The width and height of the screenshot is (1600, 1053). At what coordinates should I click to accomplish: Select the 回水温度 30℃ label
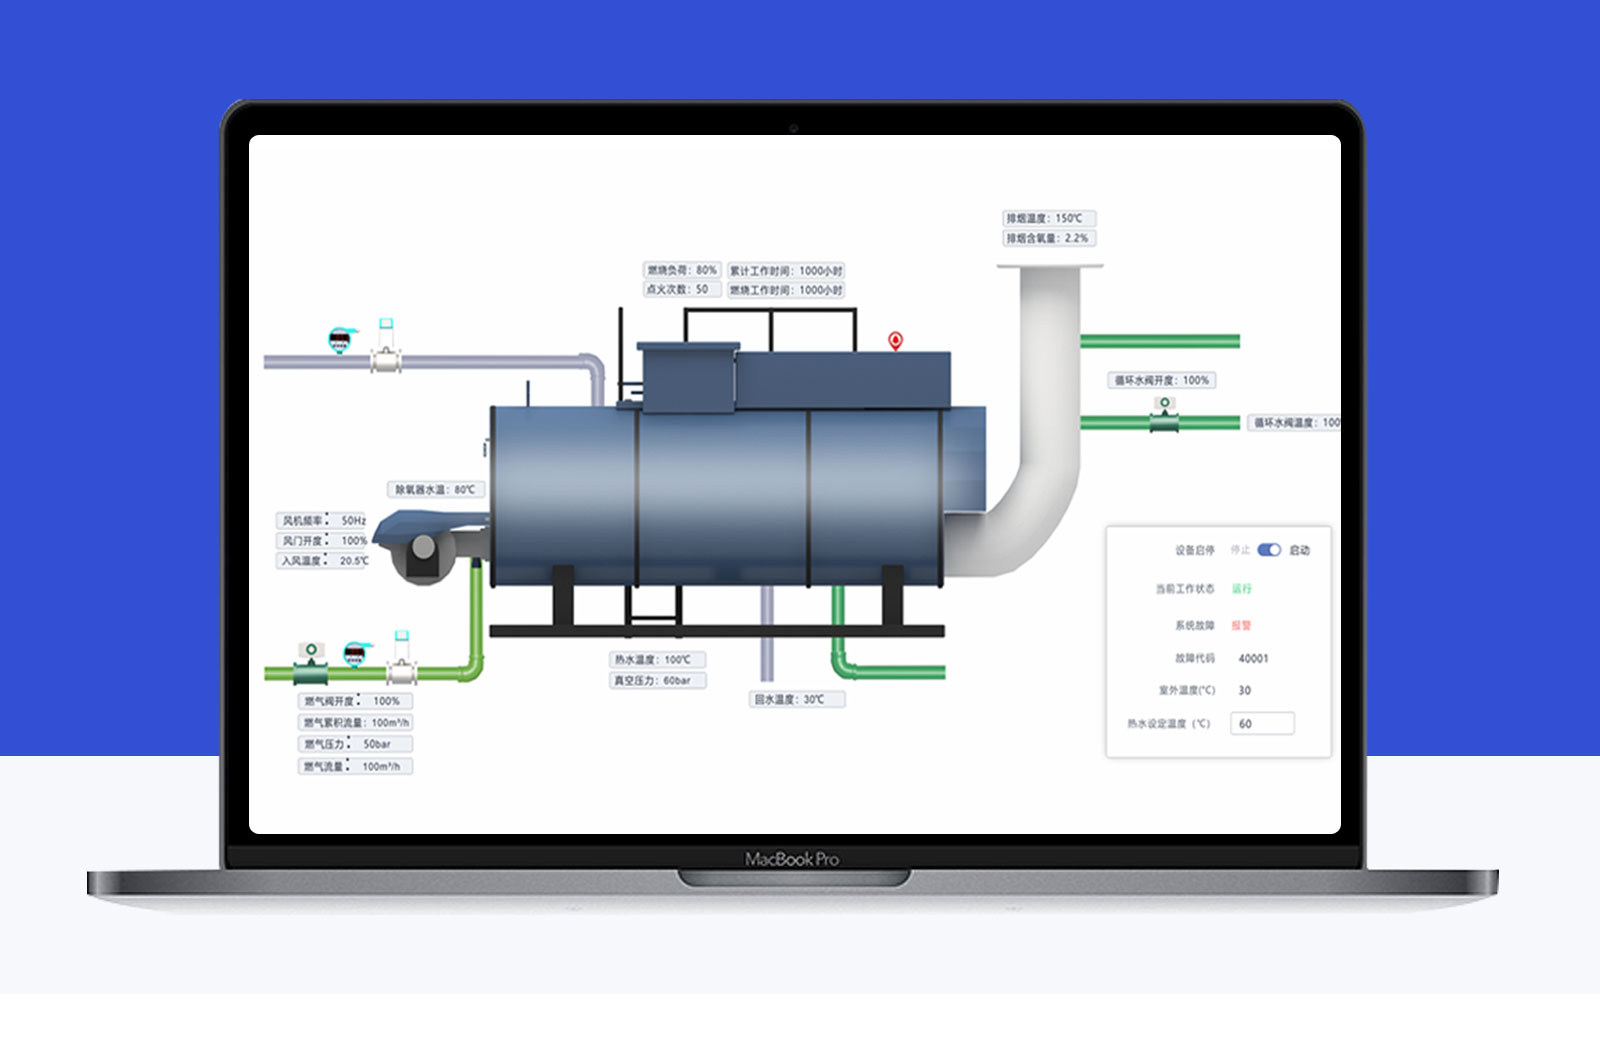point(797,700)
